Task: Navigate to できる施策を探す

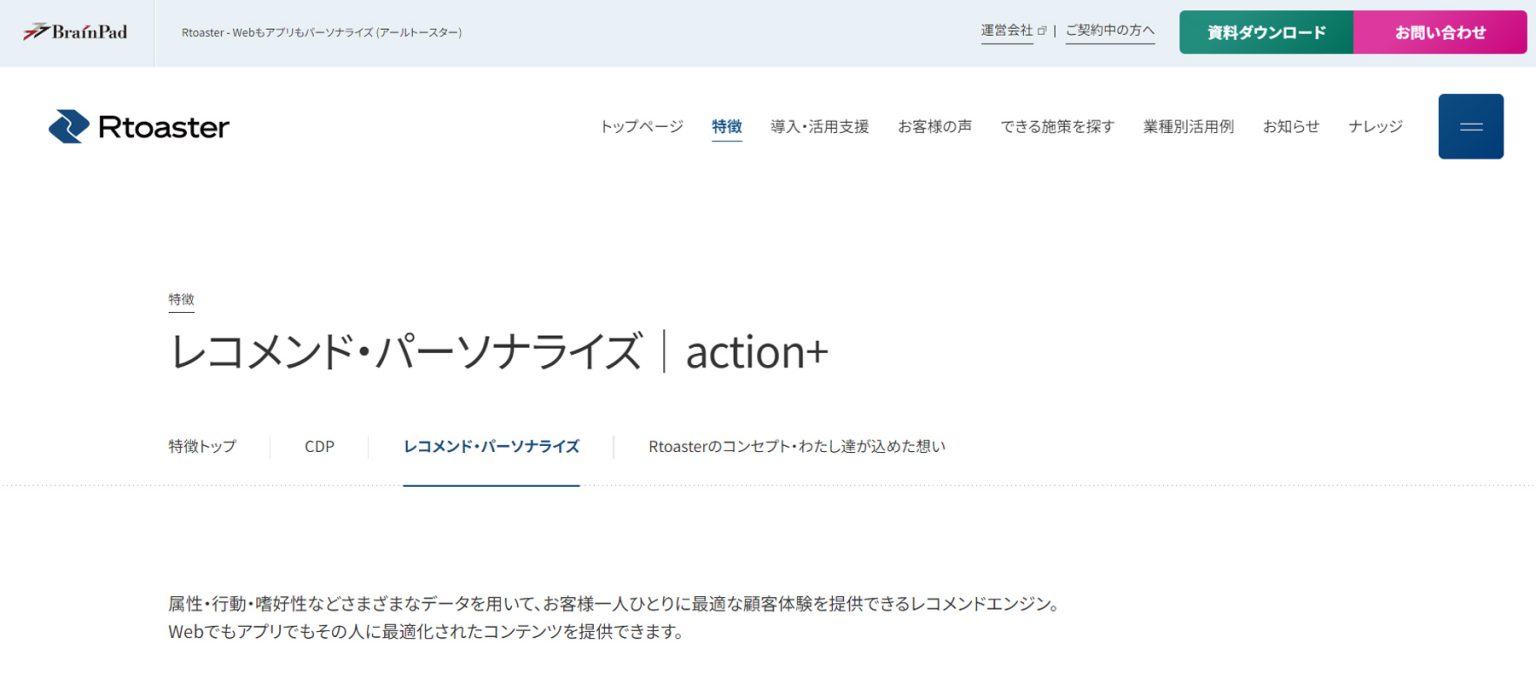Action: pos(1057,126)
